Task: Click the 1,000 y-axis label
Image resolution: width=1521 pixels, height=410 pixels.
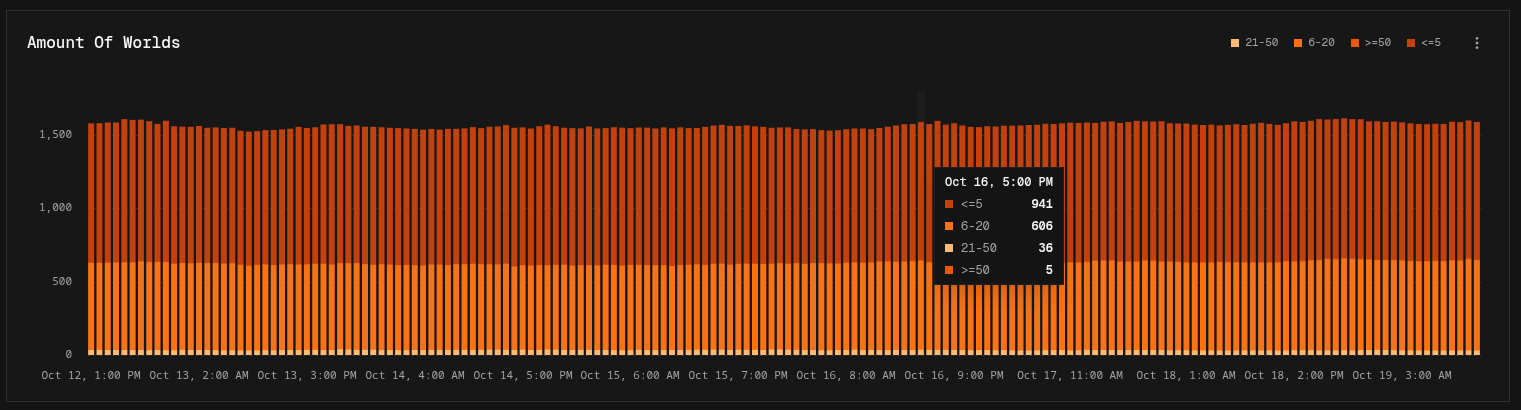Action: click(55, 208)
